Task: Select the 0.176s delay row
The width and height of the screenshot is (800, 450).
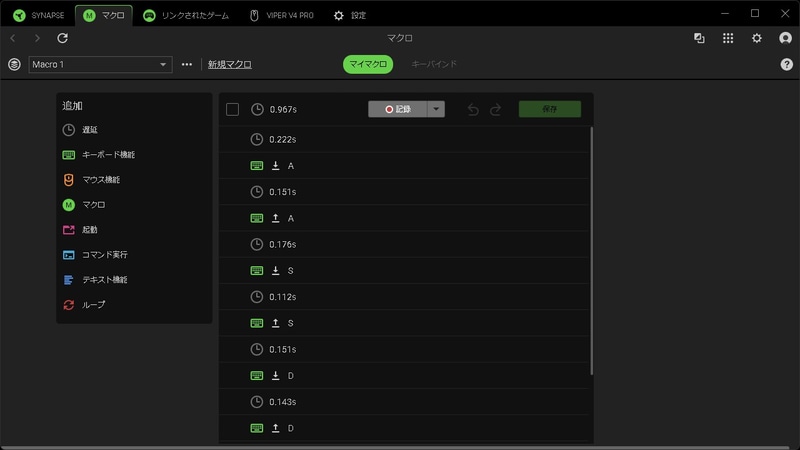Action: pyautogui.click(x=404, y=244)
